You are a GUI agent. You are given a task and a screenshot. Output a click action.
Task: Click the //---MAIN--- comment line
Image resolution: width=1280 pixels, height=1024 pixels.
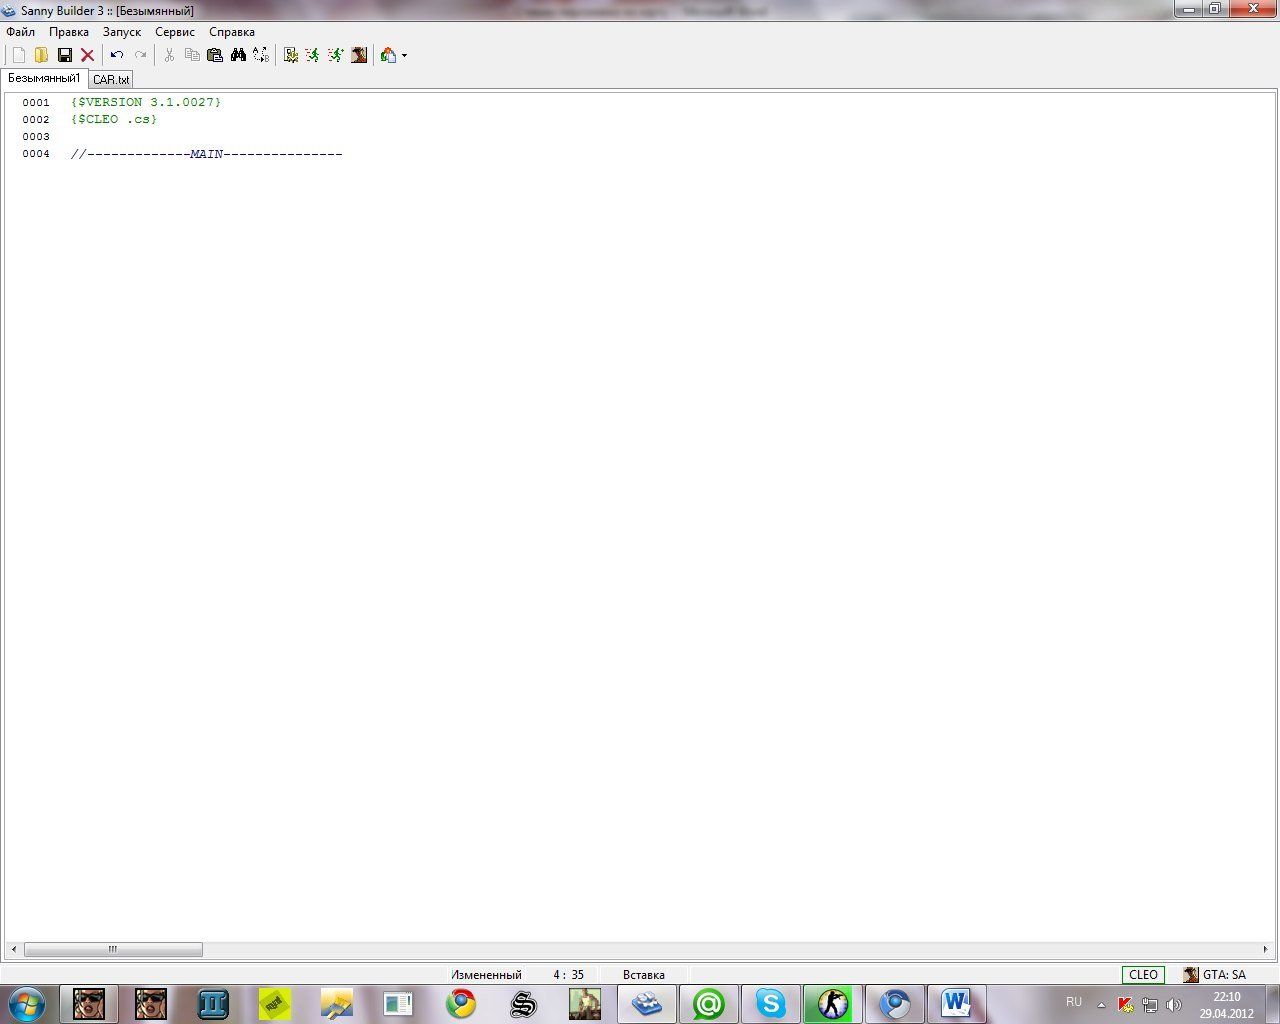point(207,154)
